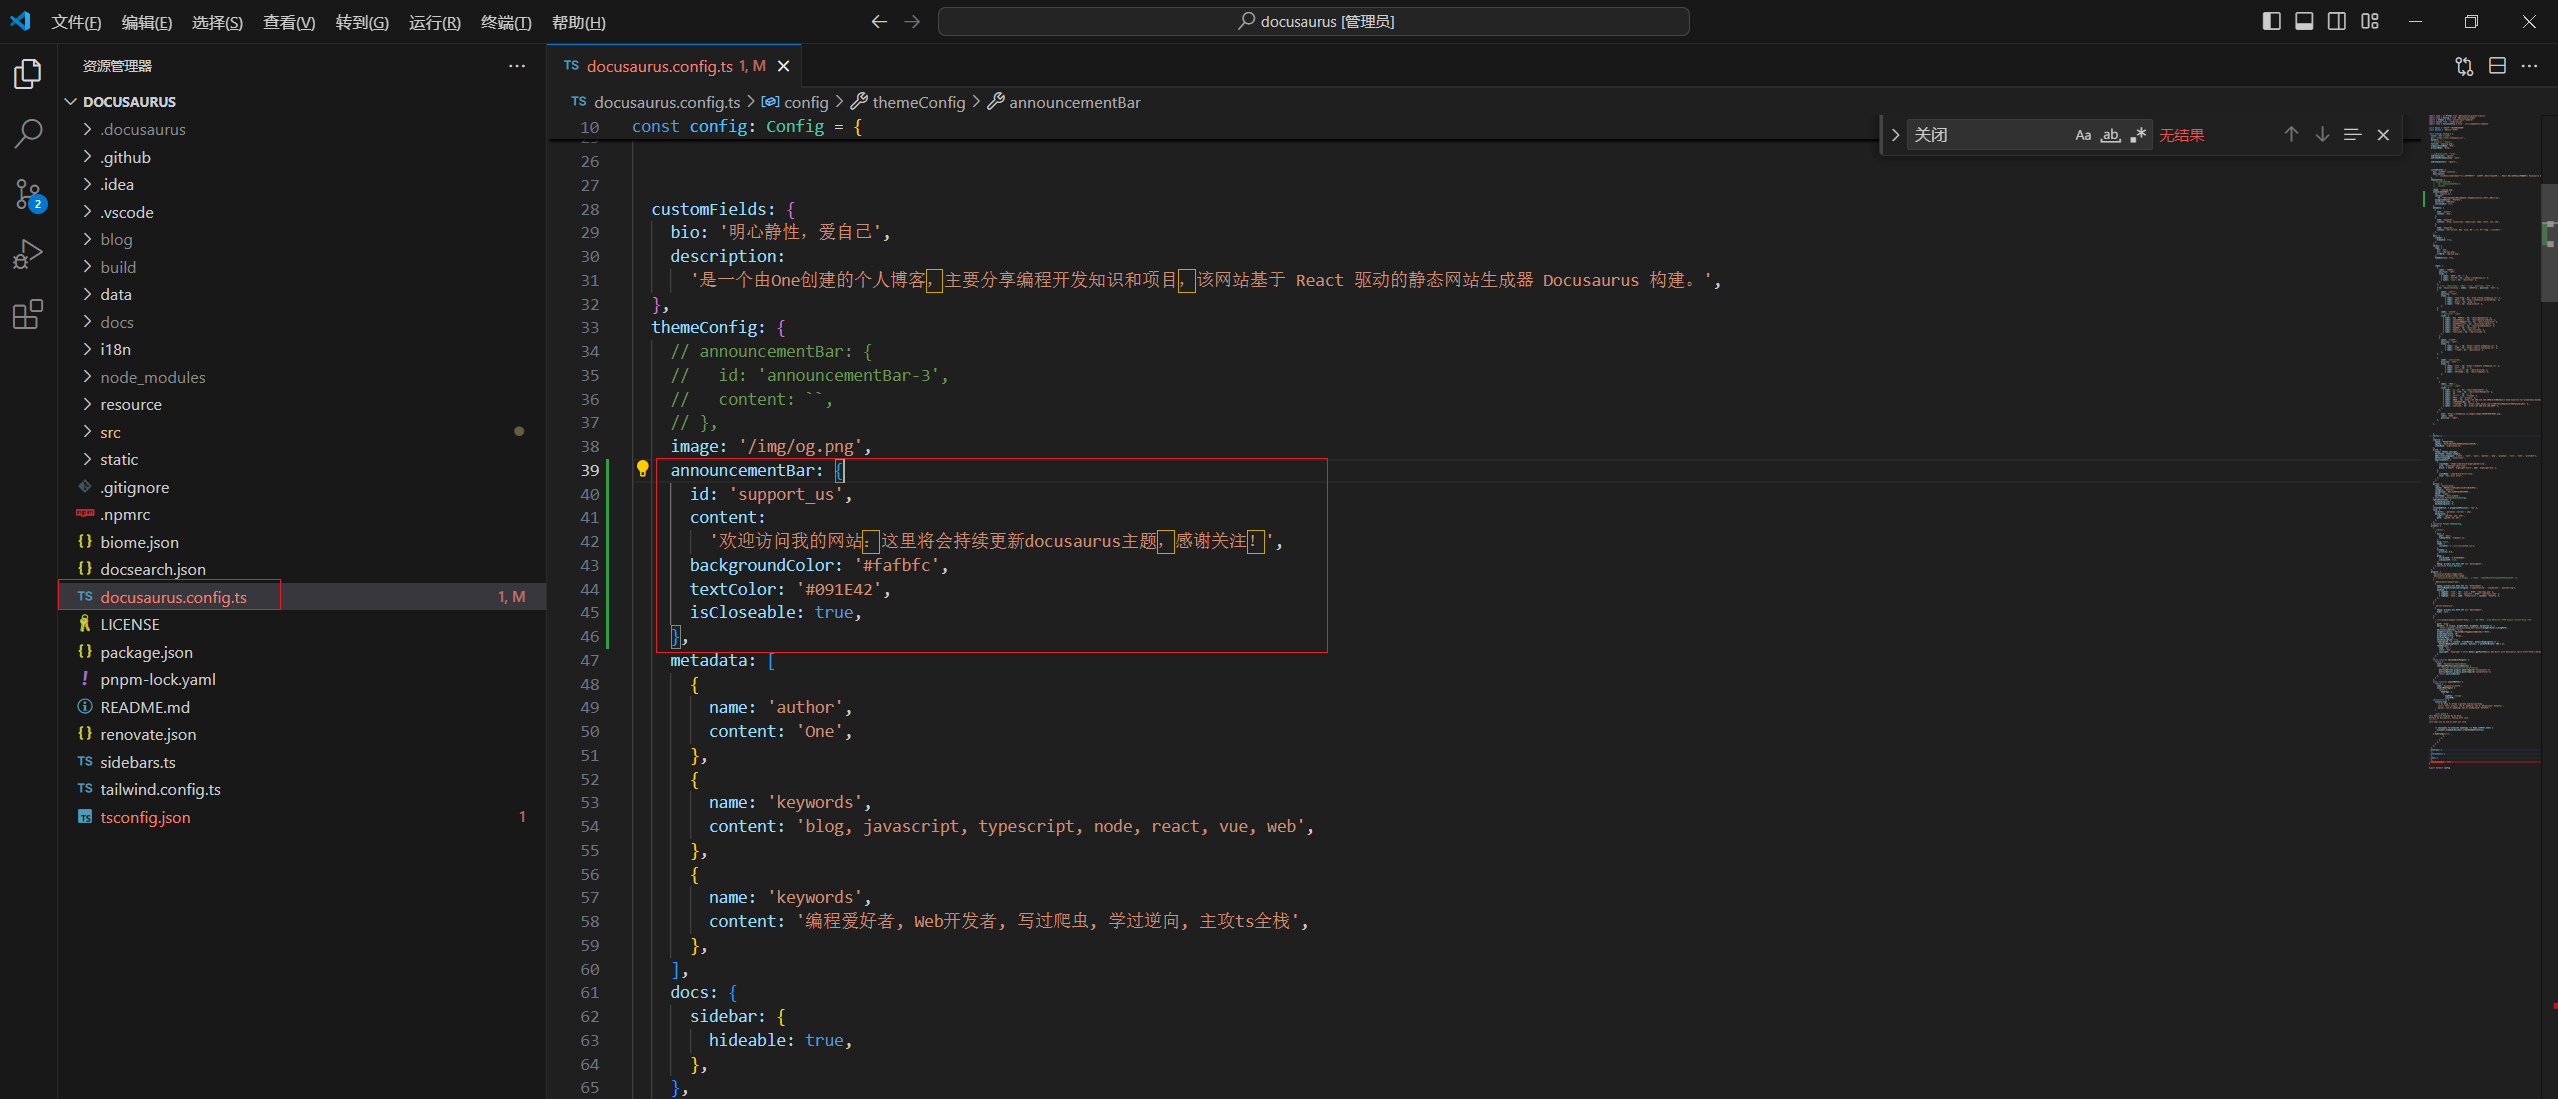Open the Run and Debug view

[x=28, y=254]
